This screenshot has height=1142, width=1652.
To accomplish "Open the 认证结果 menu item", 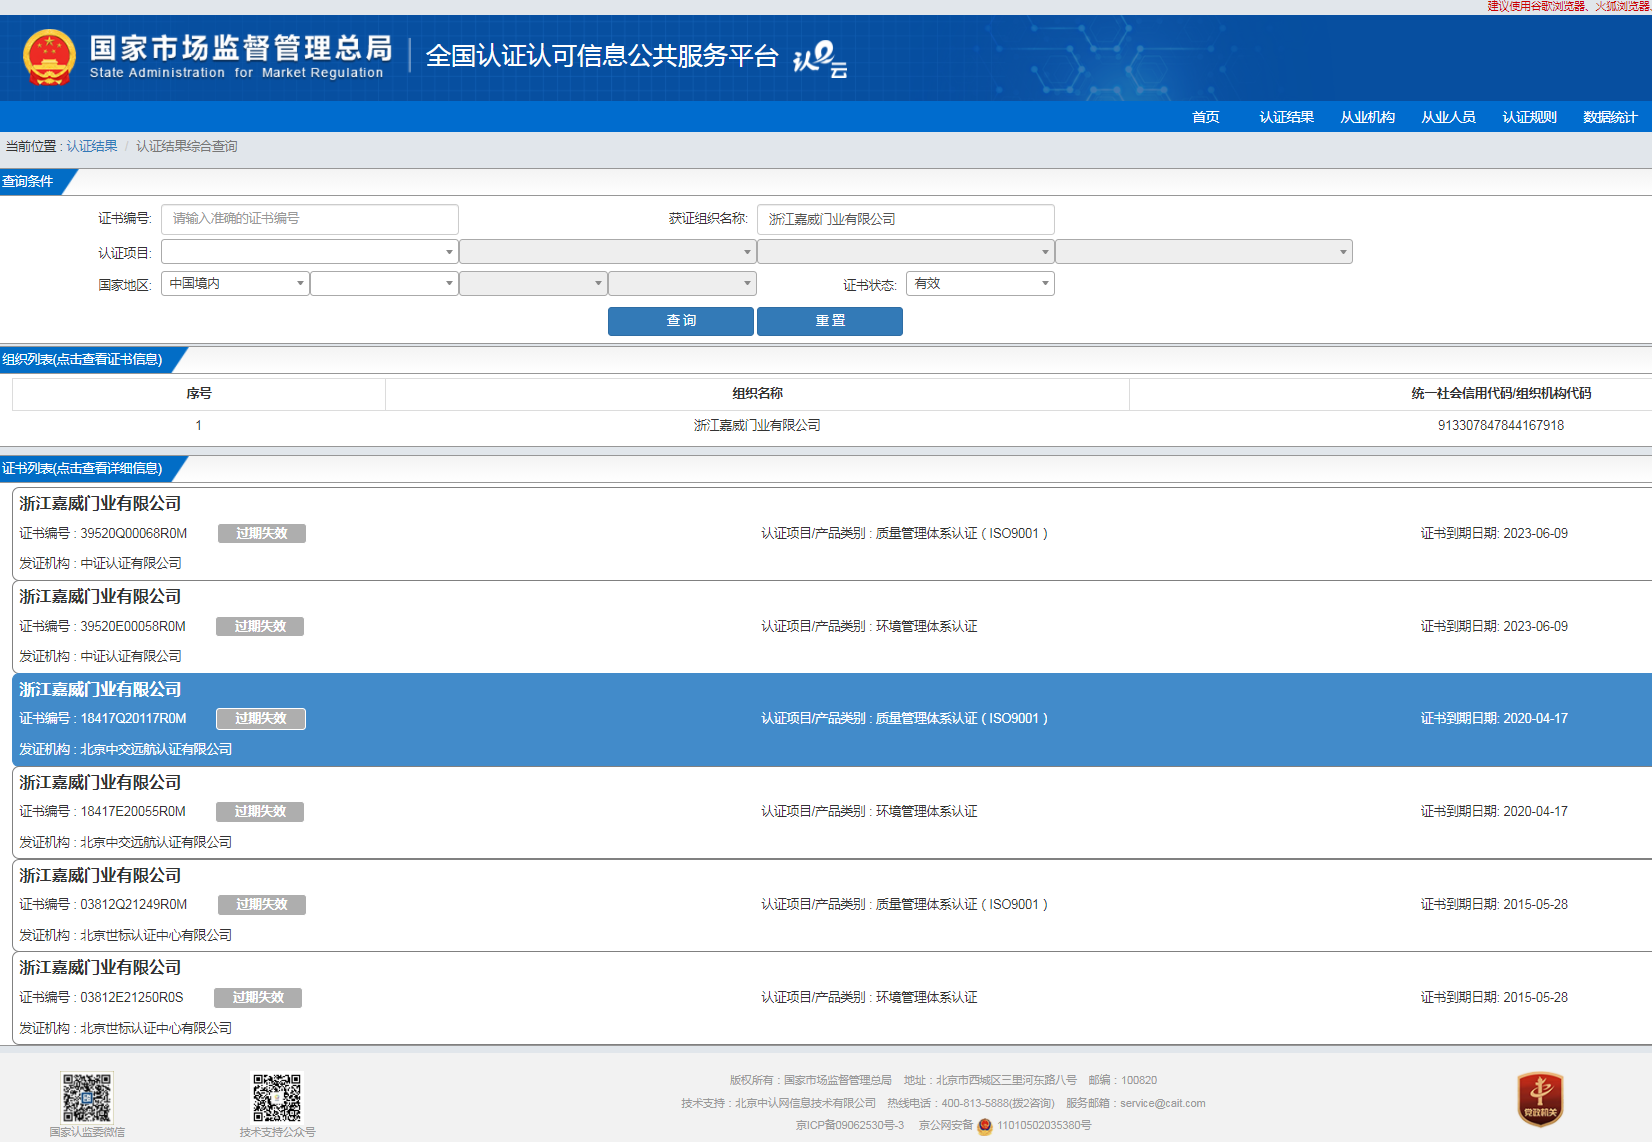I will pyautogui.click(x=1287, y=117).
